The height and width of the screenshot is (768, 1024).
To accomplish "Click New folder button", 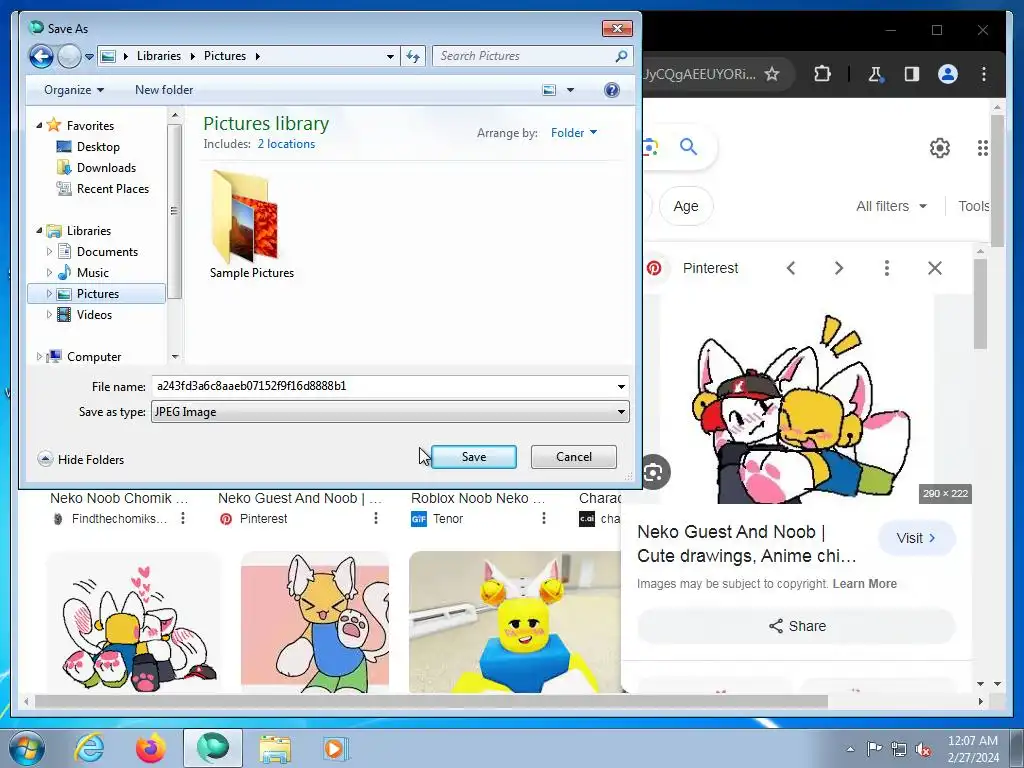I will coord(164,90).
